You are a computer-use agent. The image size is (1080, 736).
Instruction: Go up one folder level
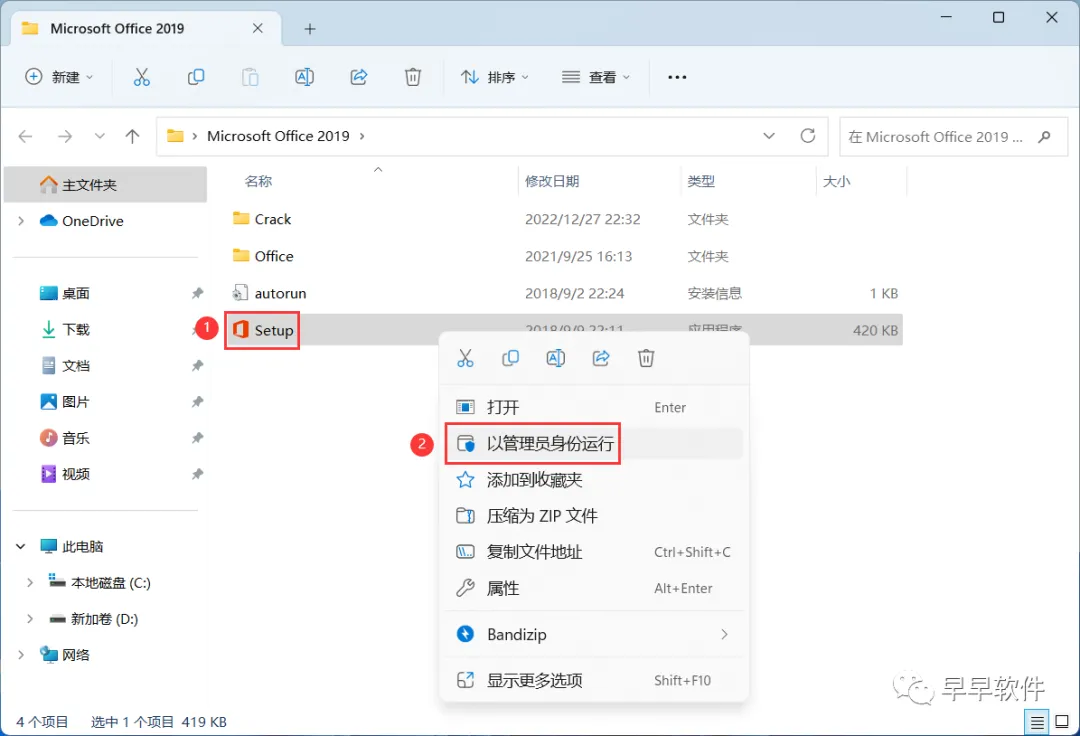click(x=132, y=136)
